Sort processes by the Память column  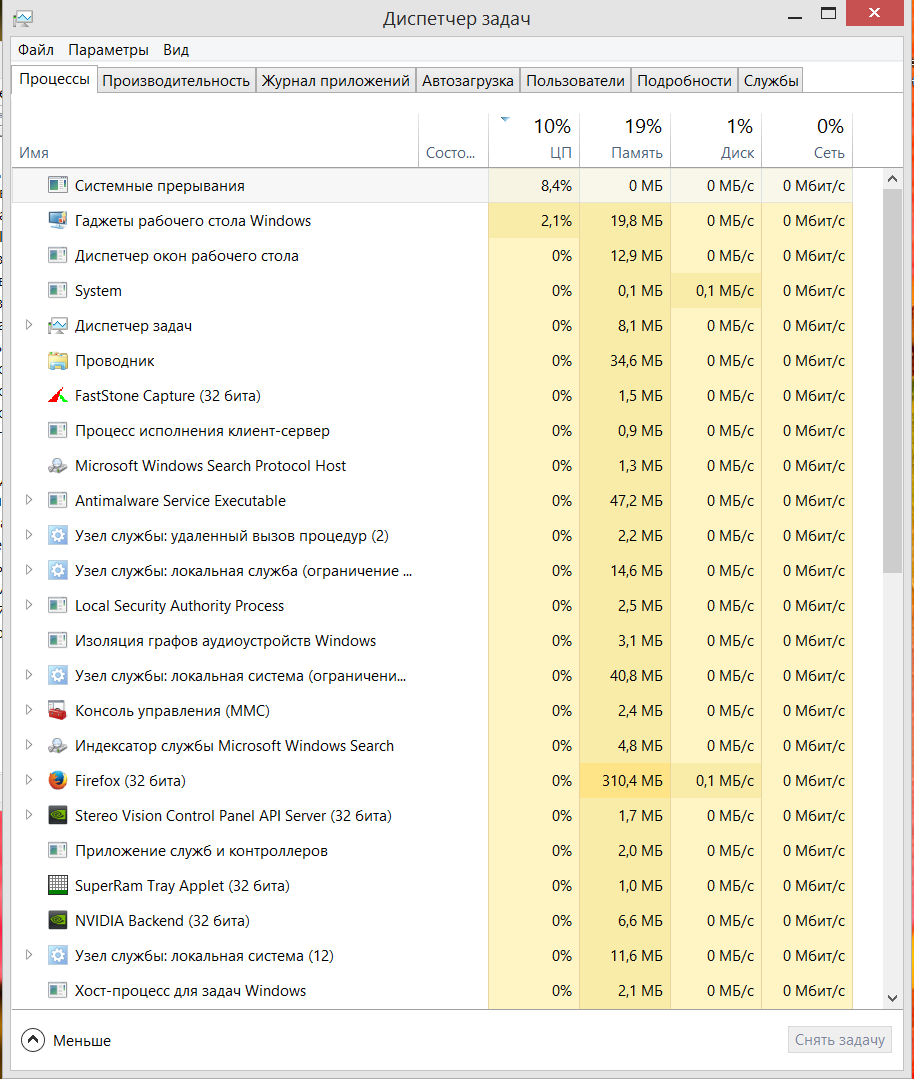point(624,140)
